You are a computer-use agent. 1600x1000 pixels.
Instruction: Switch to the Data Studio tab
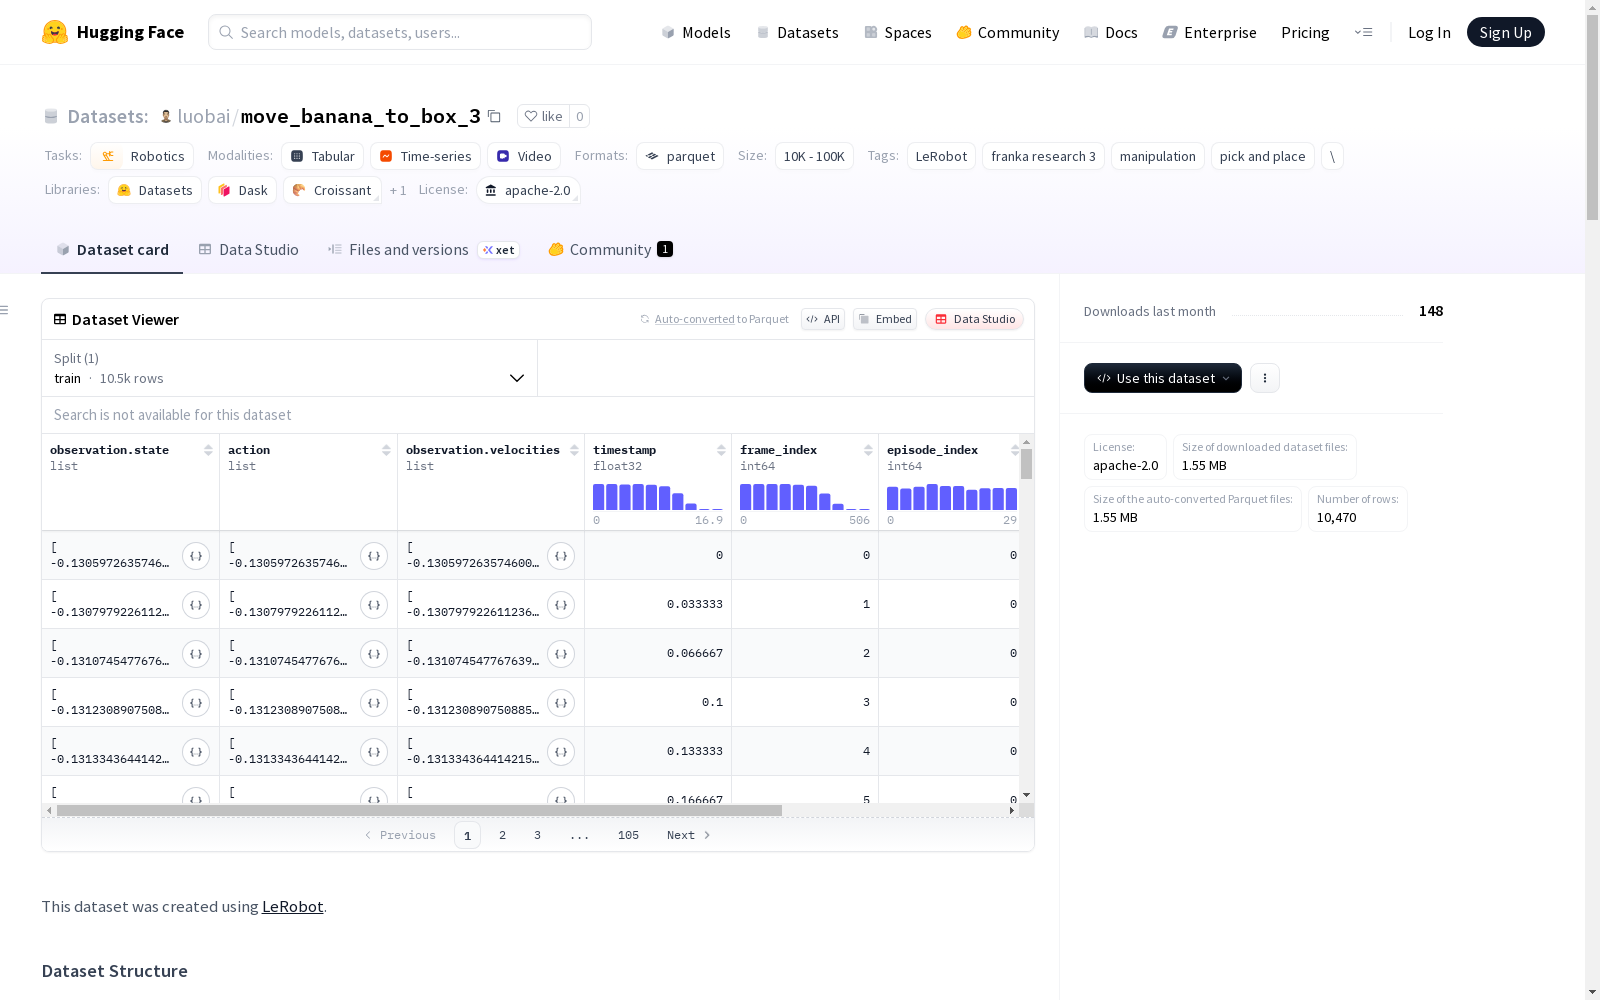coord(249,250)
